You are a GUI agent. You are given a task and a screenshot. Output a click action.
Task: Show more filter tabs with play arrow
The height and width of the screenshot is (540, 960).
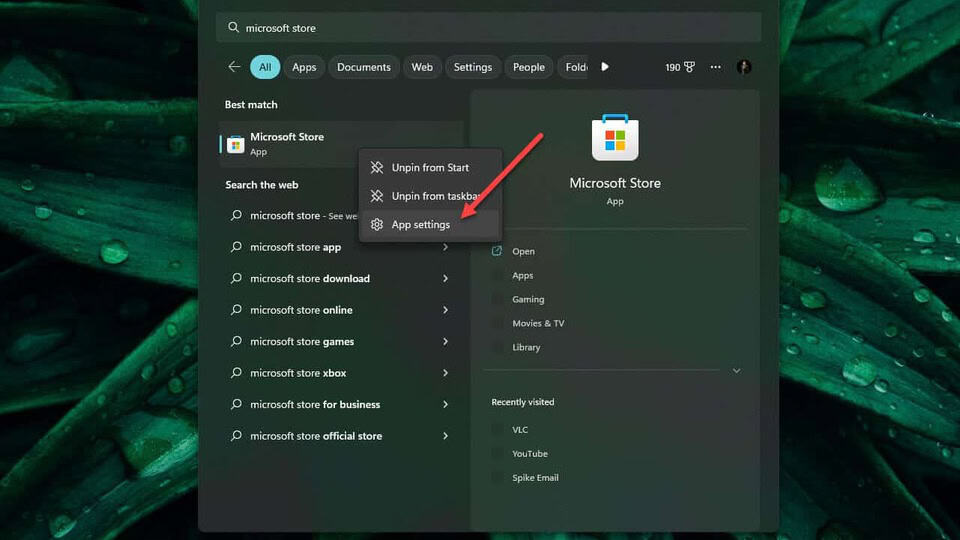point(605,67)
